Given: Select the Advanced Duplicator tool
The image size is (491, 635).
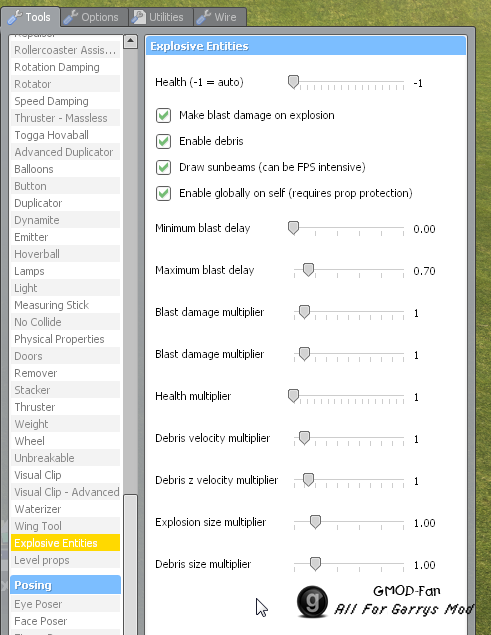Looking at the screenshot, I should pyautogui.click(x=65, y=152).
